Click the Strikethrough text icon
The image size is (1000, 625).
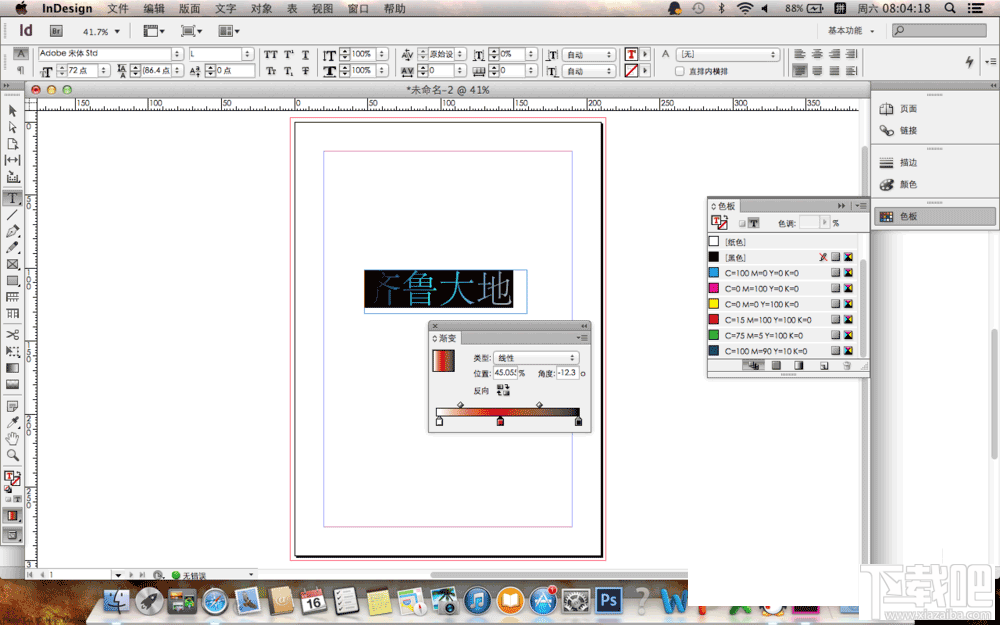coord(305,71)
